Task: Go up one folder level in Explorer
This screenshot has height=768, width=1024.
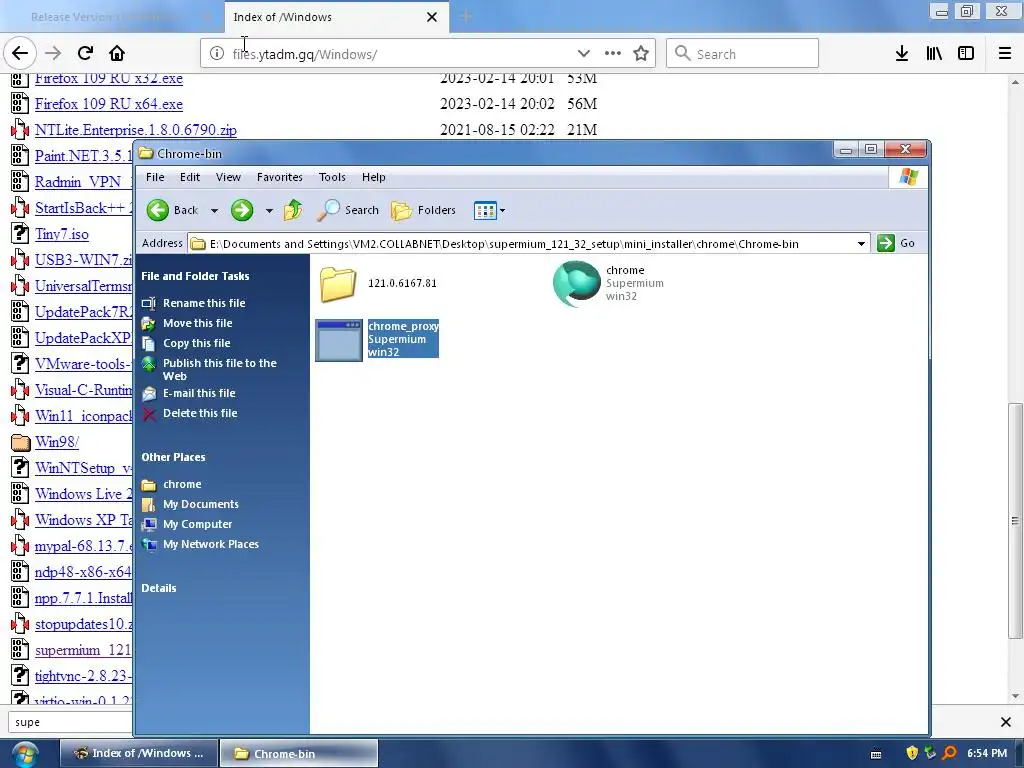Action: [x=293, y=210]
